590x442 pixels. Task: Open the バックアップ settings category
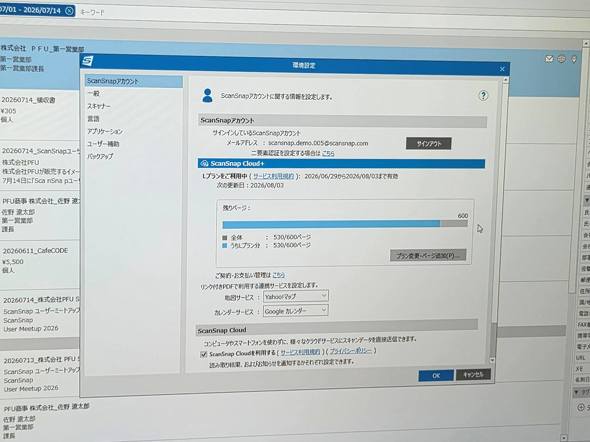[100, 156]
